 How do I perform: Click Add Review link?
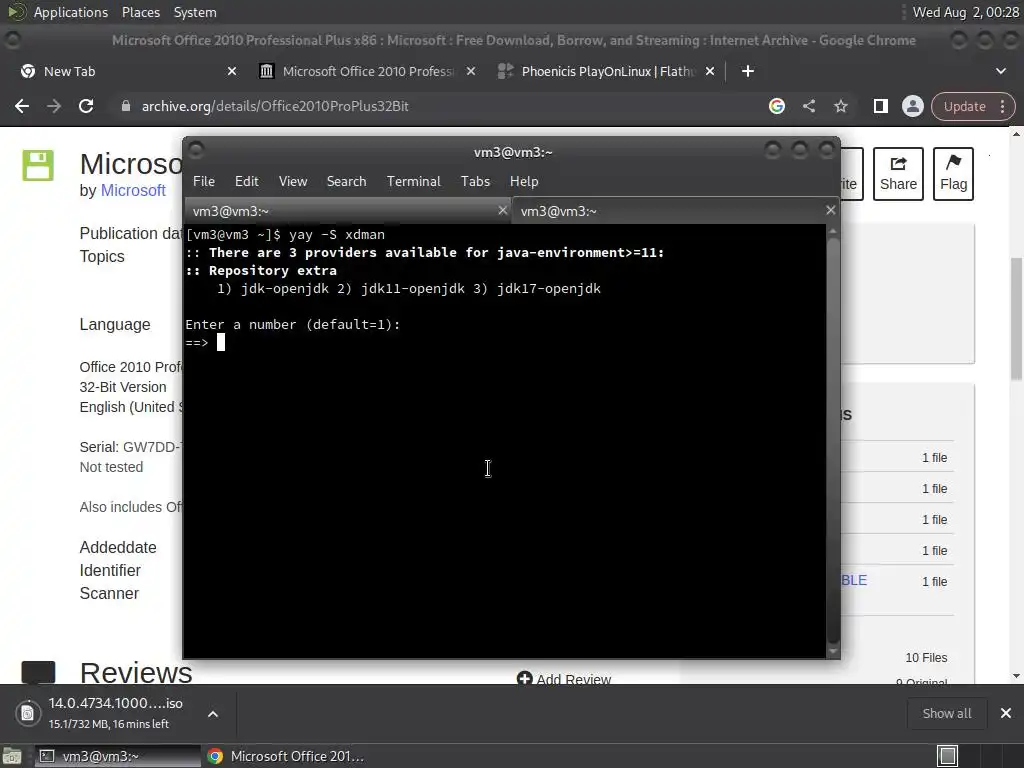[564, 679]
